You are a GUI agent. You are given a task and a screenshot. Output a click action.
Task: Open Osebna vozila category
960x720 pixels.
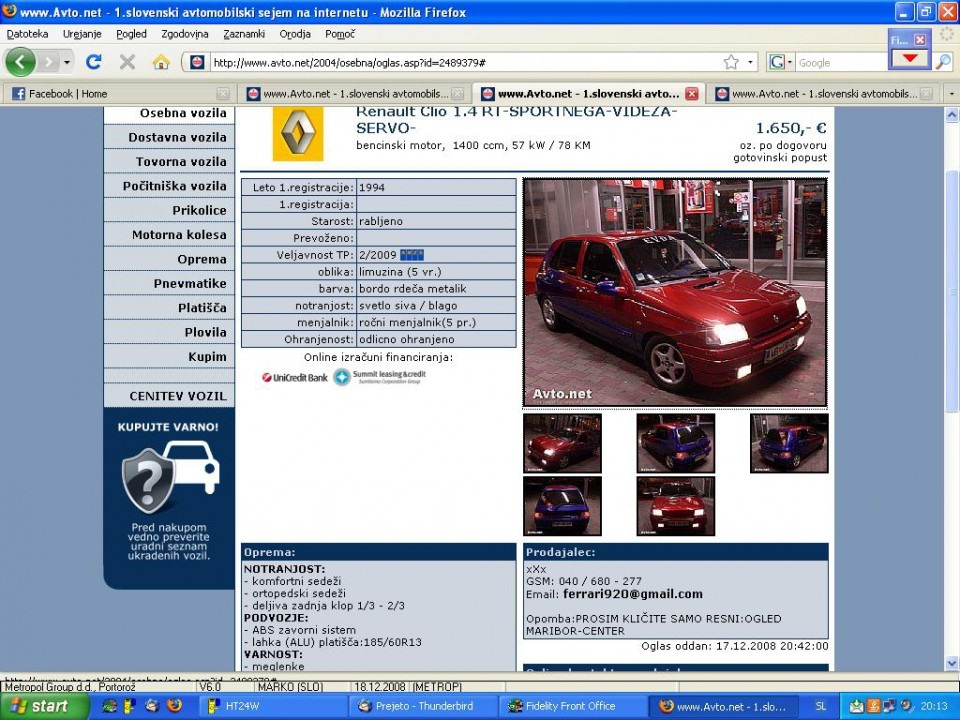[170, 114]
